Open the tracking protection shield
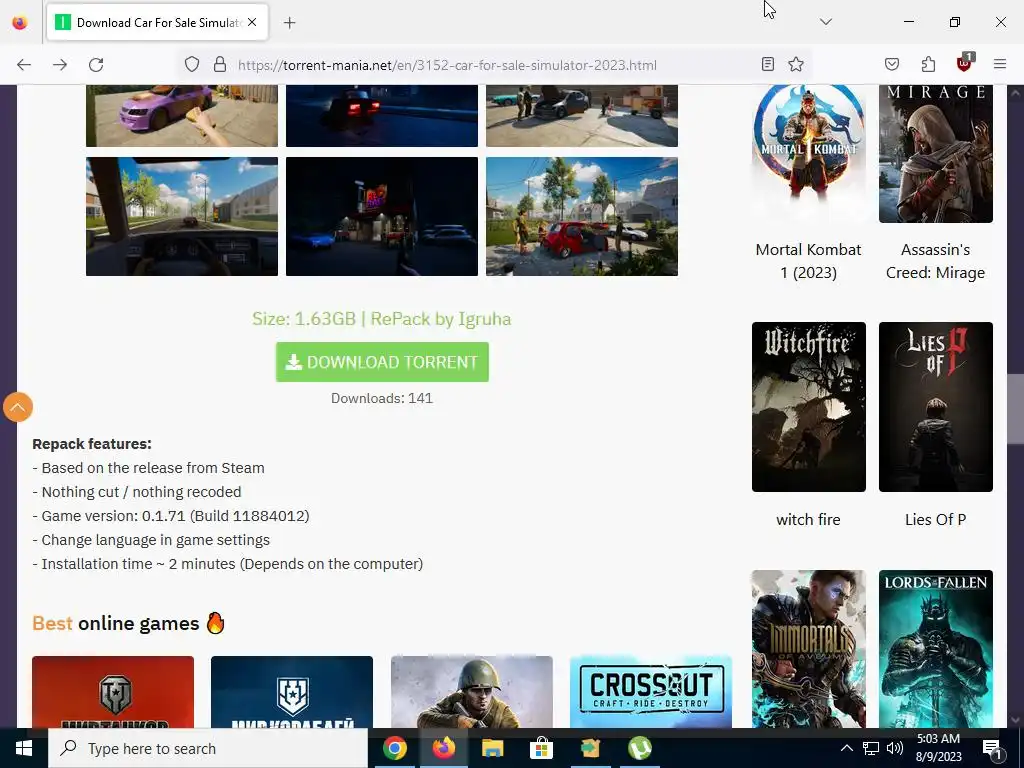1024x768 pixels. tap(191, 65)
